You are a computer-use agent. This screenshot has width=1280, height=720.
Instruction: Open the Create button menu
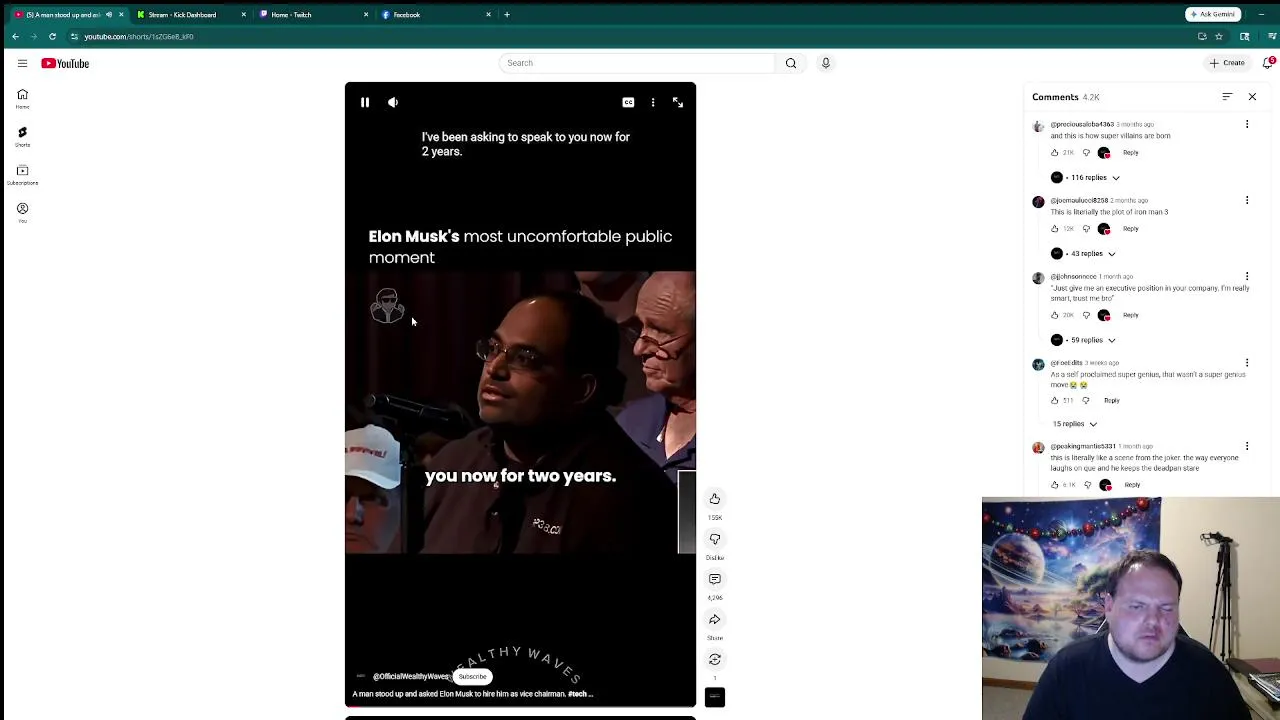click(x=1227, y=63)
